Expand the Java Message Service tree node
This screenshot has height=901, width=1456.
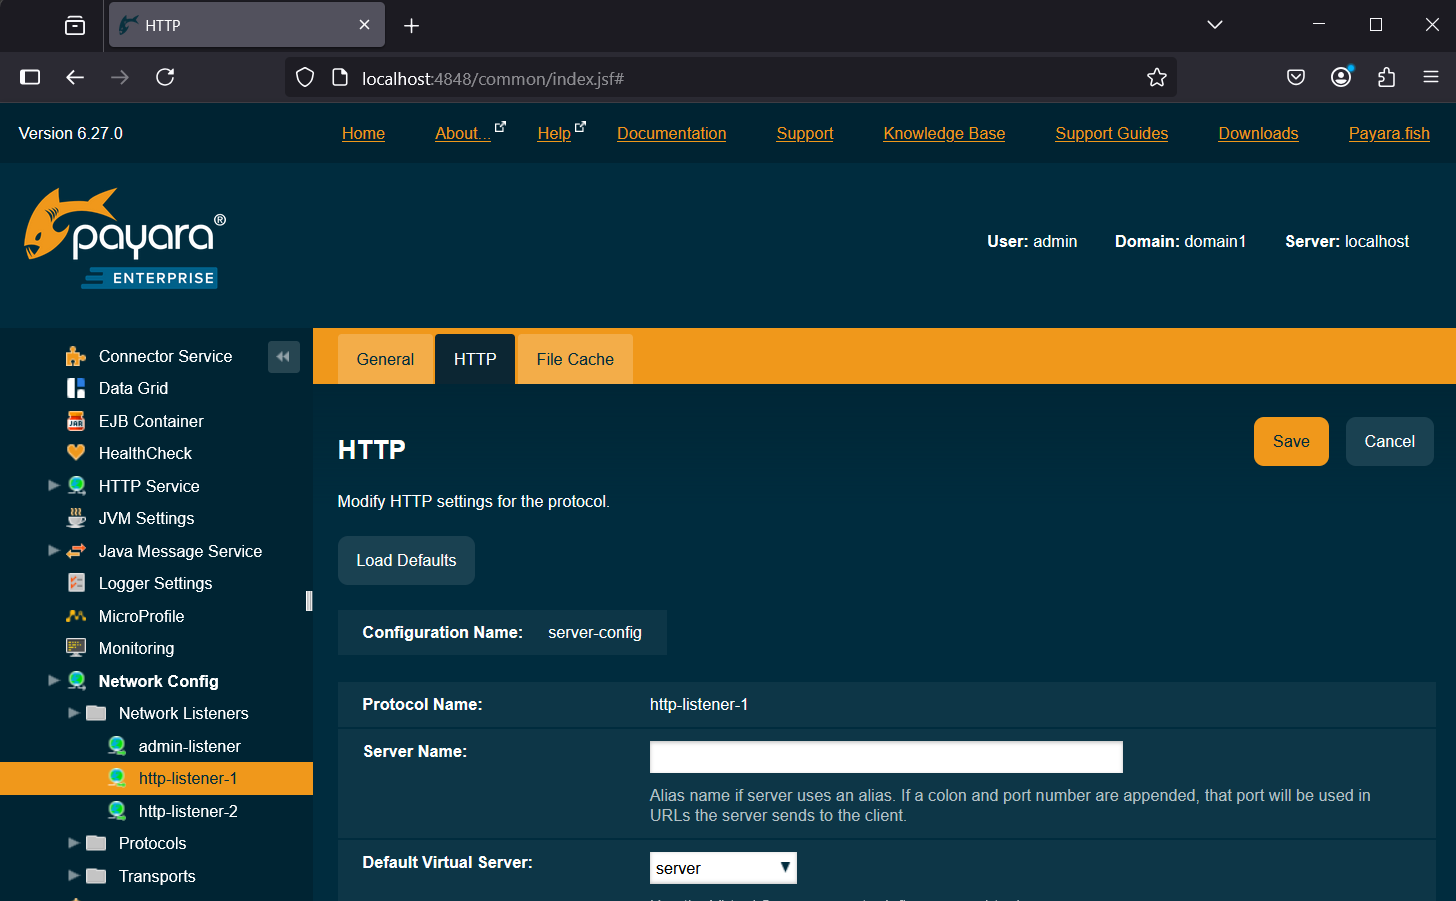[54, 550]
